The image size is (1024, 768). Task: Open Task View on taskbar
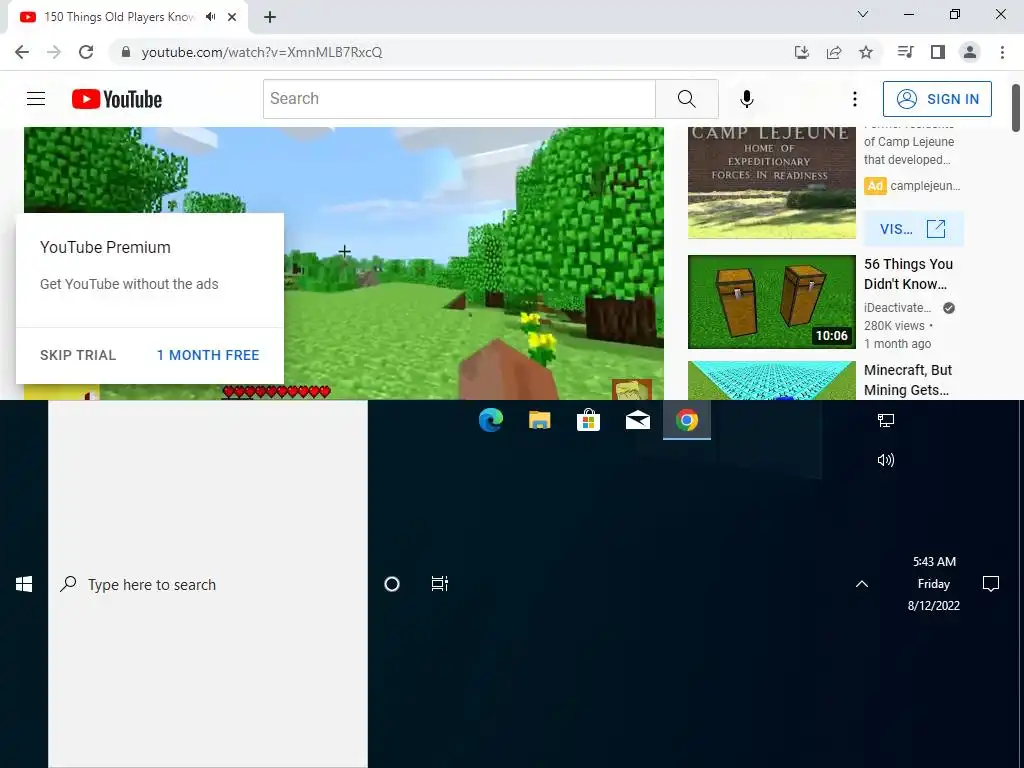click(440, 584)
